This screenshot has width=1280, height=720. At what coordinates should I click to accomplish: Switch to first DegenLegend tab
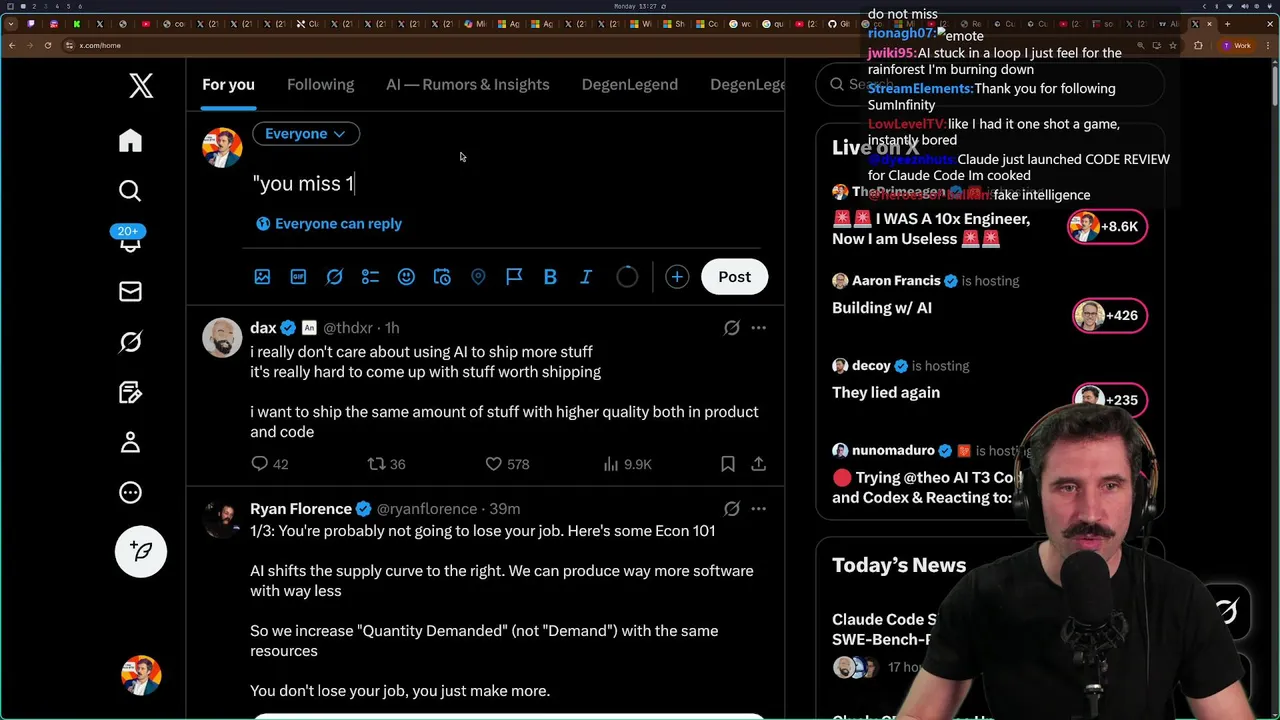[x=630, y=85]
